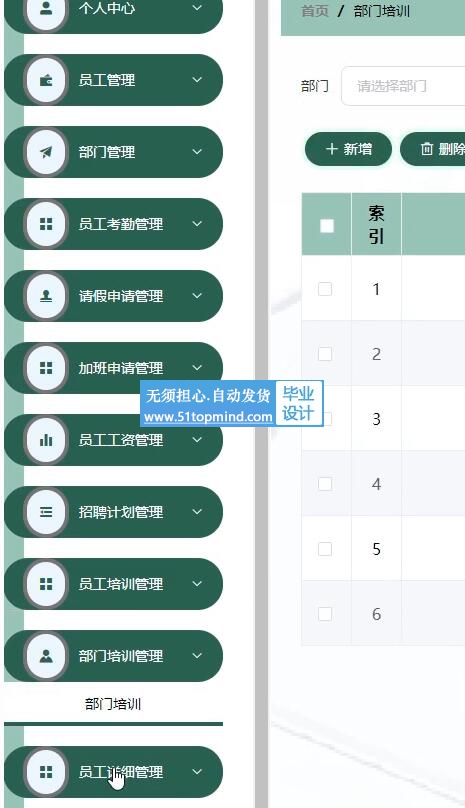Collapse the 部门培训管理 menu chevron
The image size is (465, 808).
197,655
